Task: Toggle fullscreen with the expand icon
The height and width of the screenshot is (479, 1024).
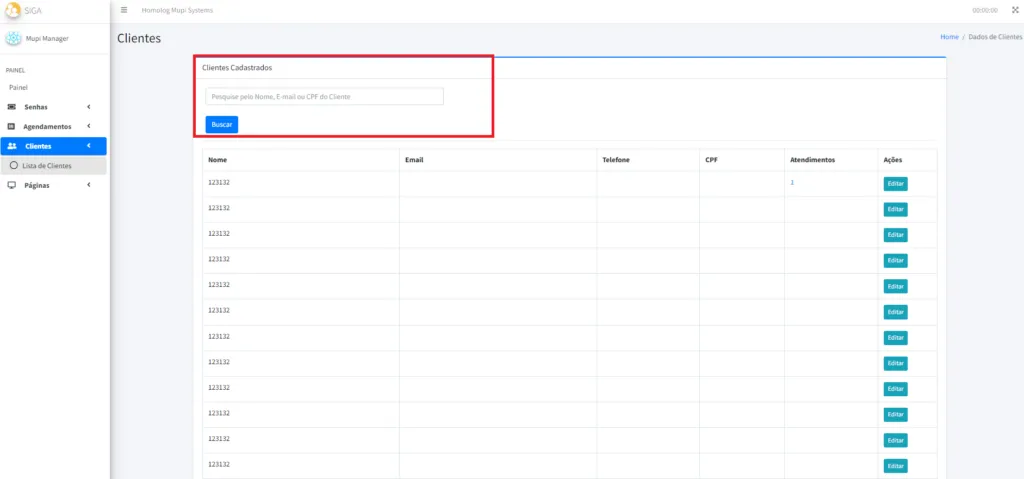Action: (x=1015, y=10)
